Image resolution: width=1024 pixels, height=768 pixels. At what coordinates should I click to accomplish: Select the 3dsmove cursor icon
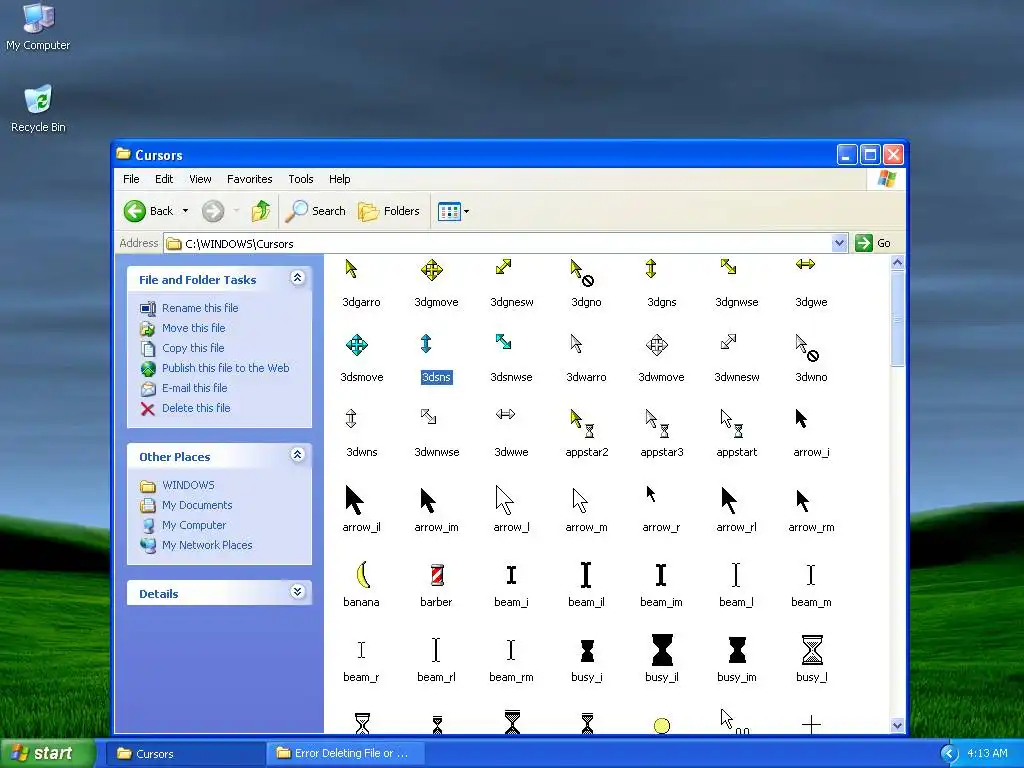pyautogui.click(x=357, y=345)
